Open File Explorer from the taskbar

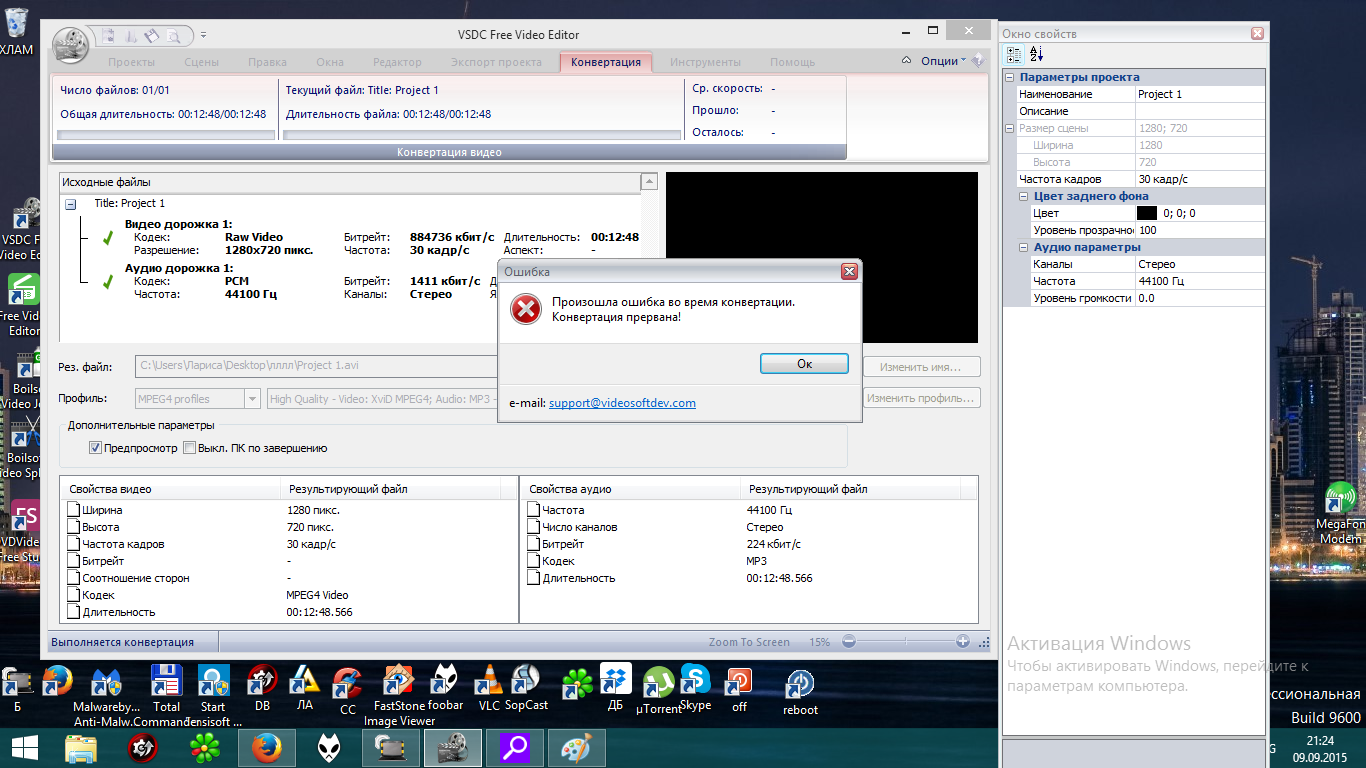[81, 747]
